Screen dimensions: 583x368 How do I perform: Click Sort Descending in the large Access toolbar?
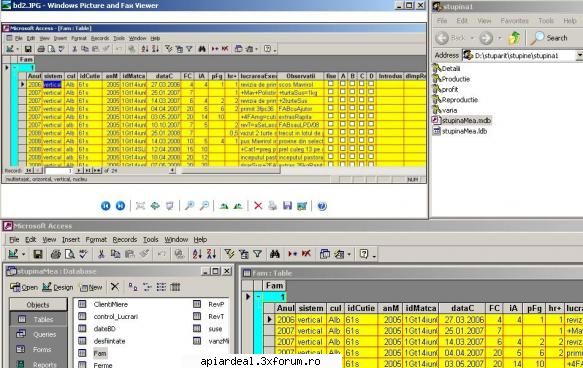click(x=211, y=254)
